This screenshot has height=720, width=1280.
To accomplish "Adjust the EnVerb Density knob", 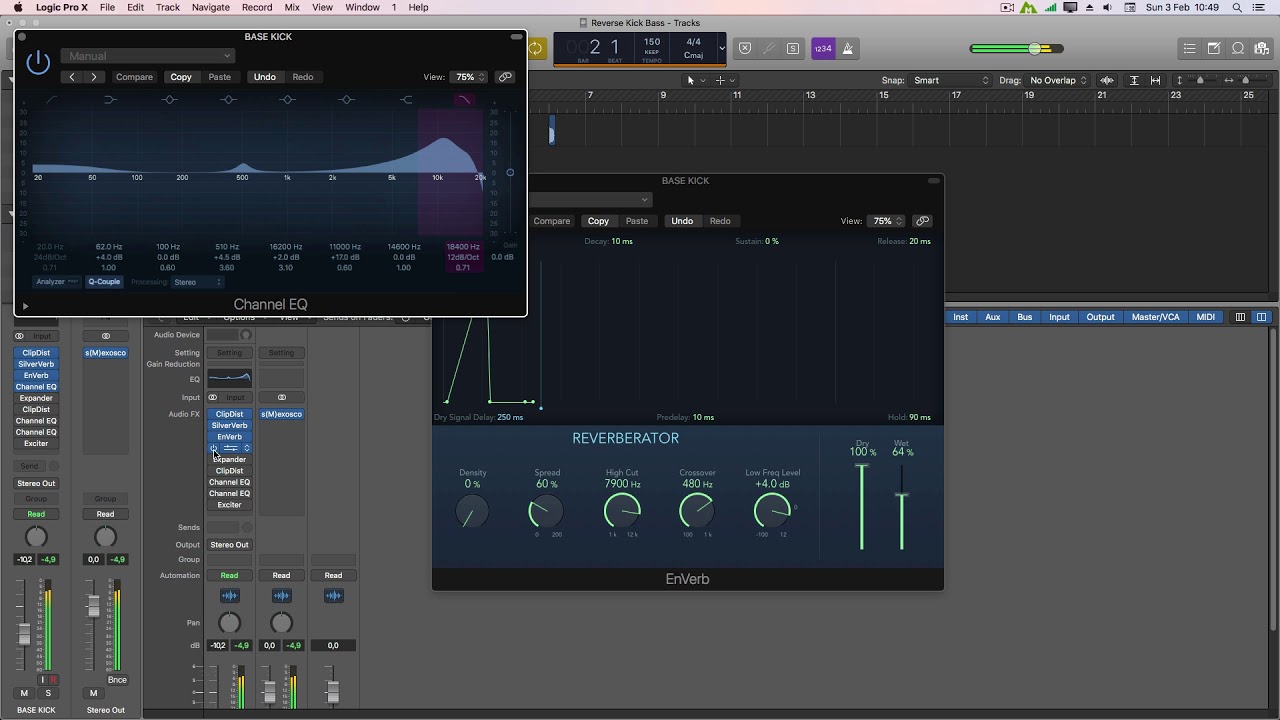I will point(472,512).
